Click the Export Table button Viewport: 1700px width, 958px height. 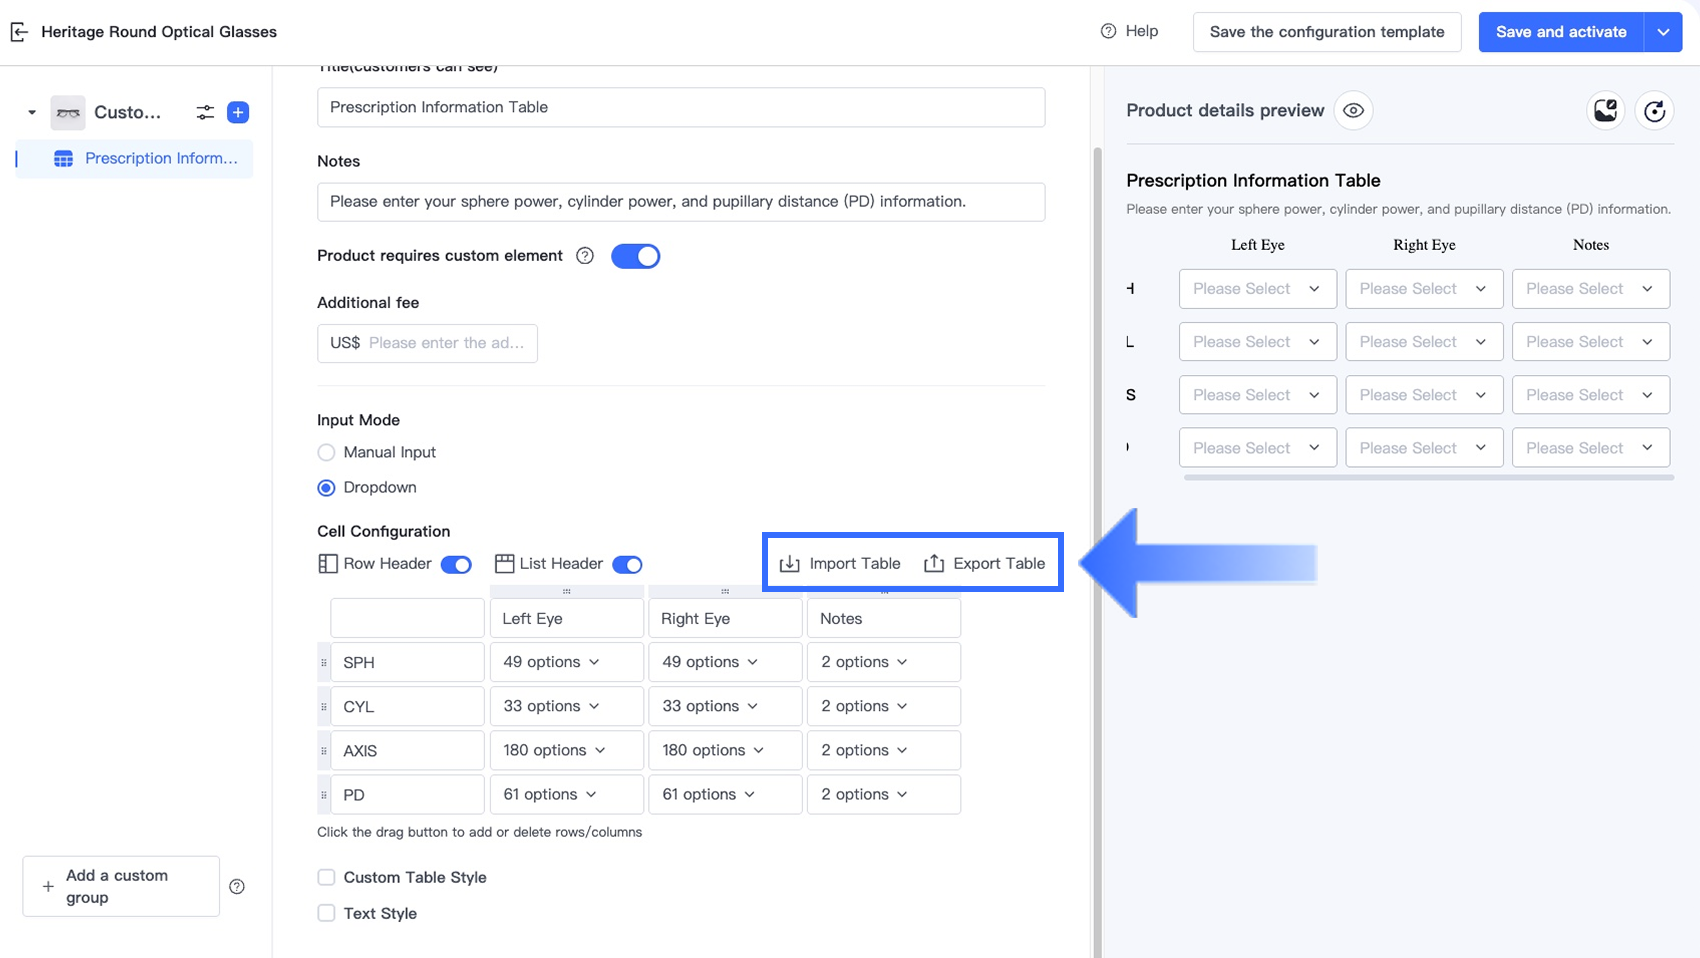(x=985, y=564)
